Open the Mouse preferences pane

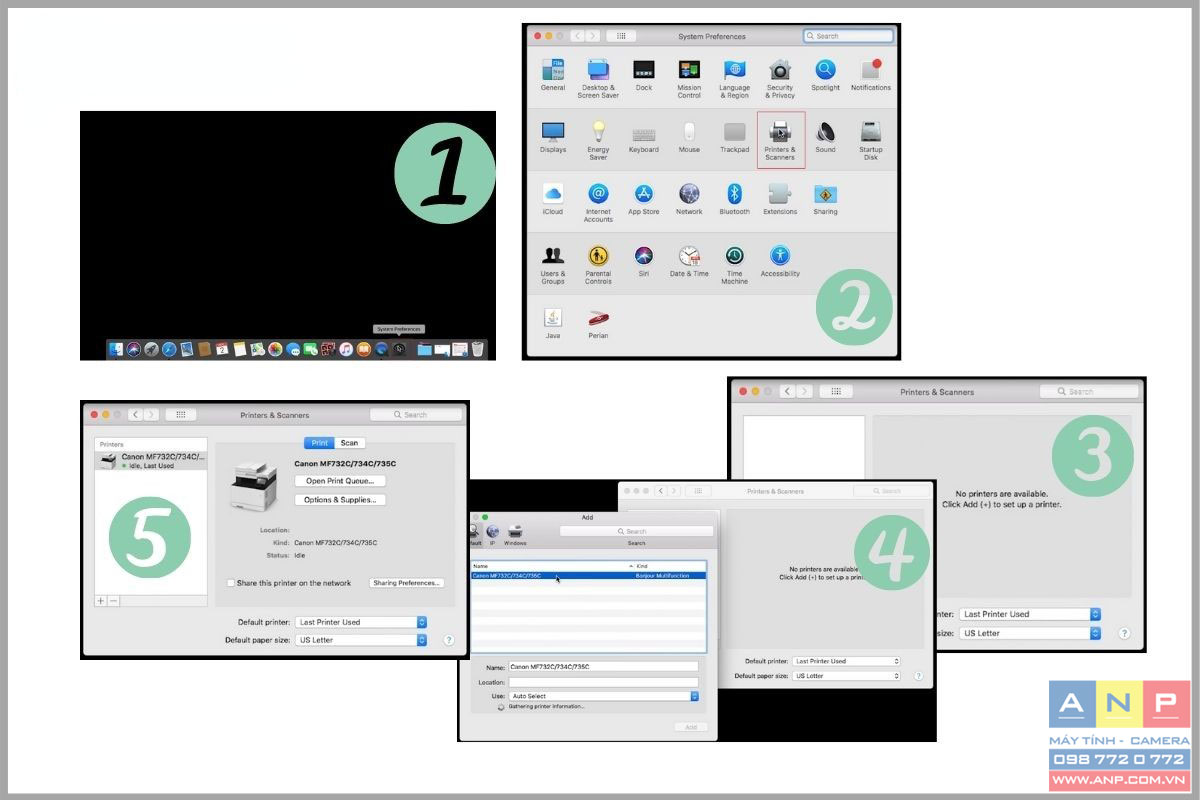click(689, 138)
